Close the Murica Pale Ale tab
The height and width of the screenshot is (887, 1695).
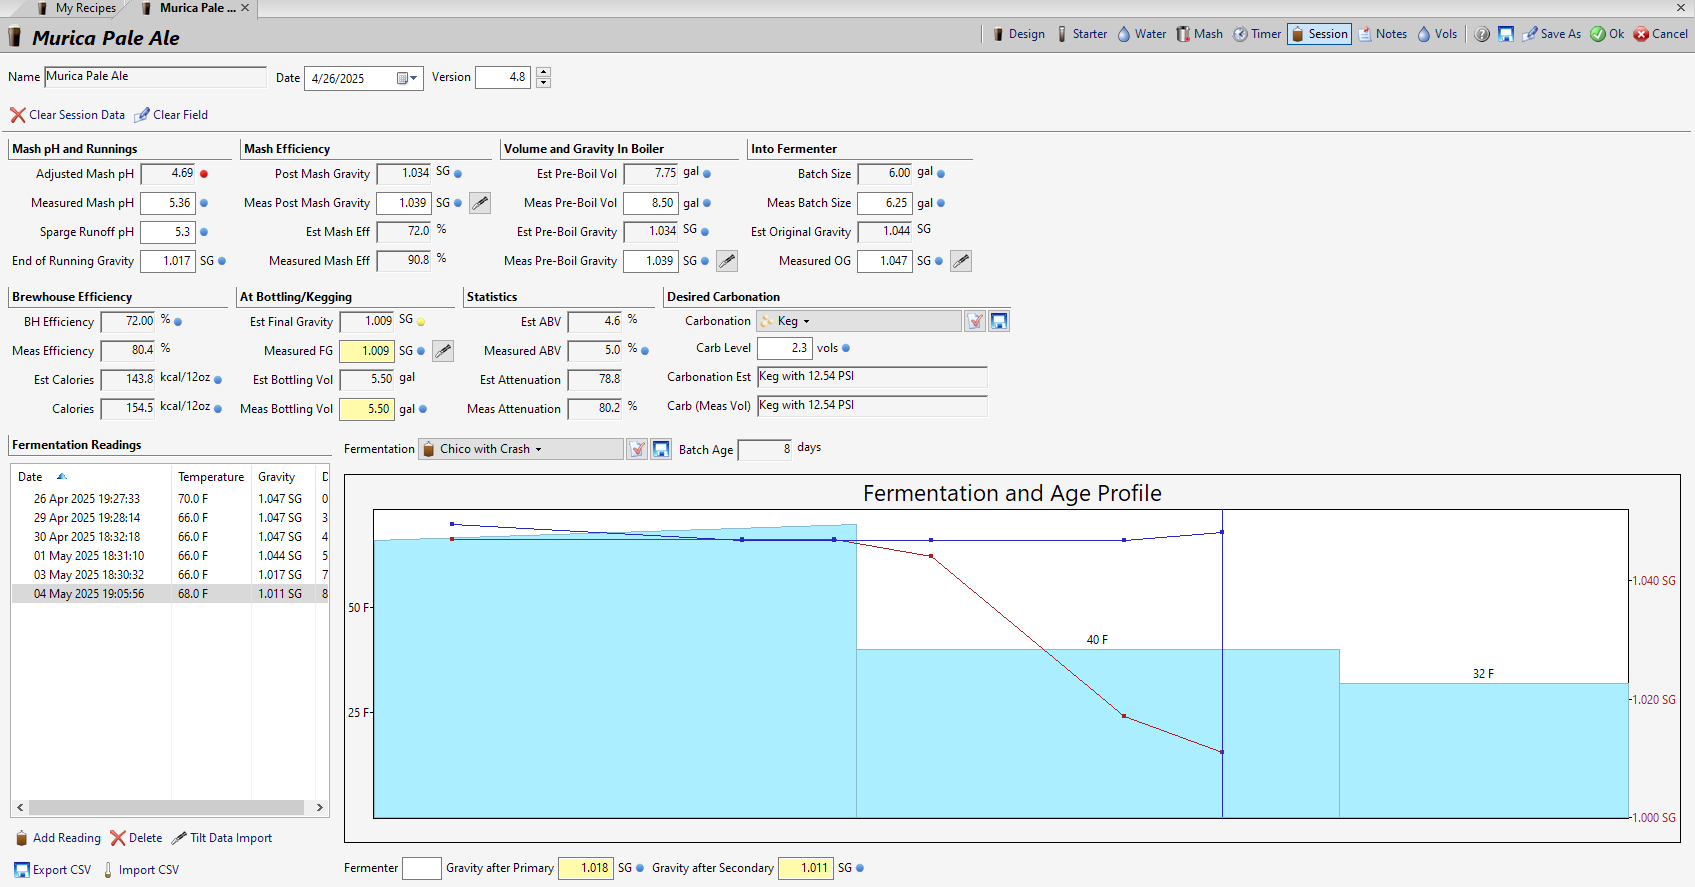(x=245, y=8)
